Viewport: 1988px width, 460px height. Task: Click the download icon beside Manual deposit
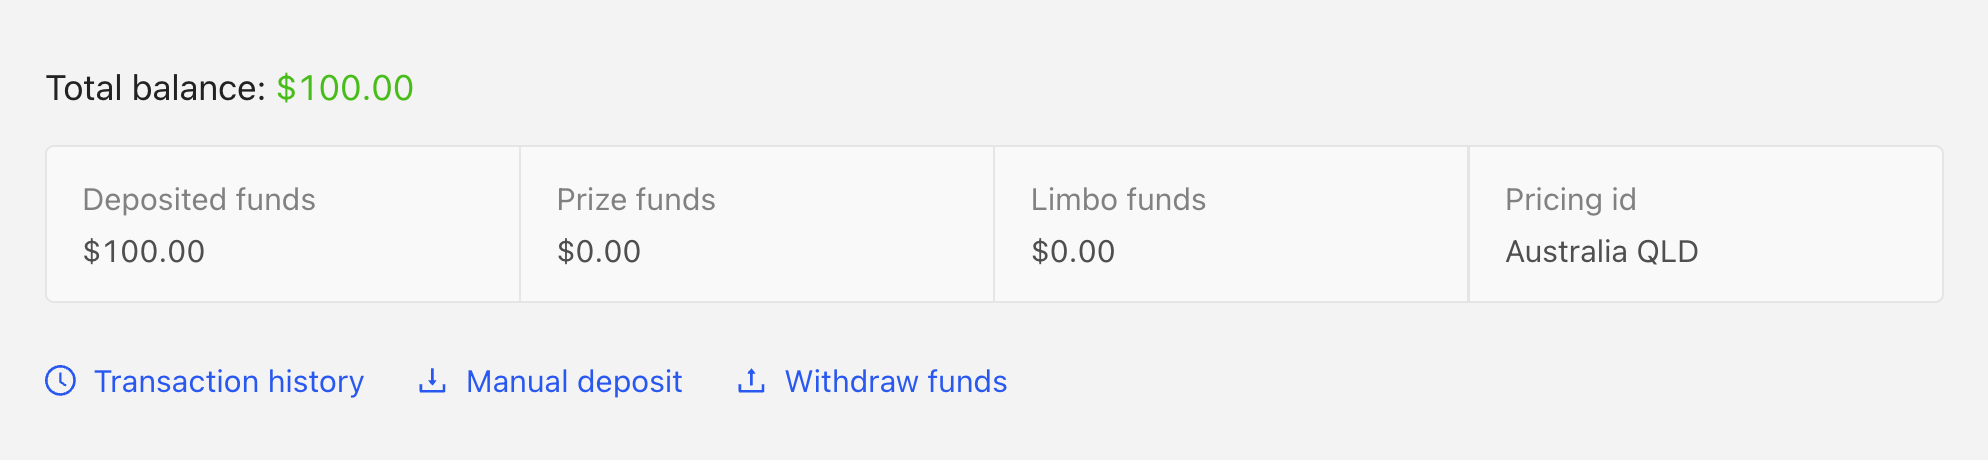tap(432, 381)
